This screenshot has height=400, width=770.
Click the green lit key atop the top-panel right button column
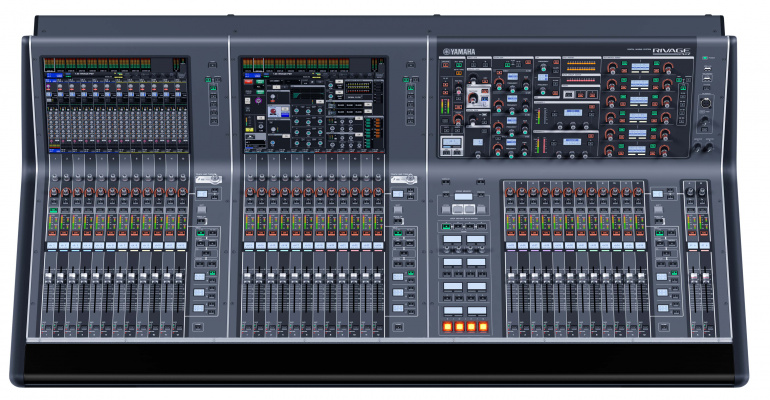point(680,80)
